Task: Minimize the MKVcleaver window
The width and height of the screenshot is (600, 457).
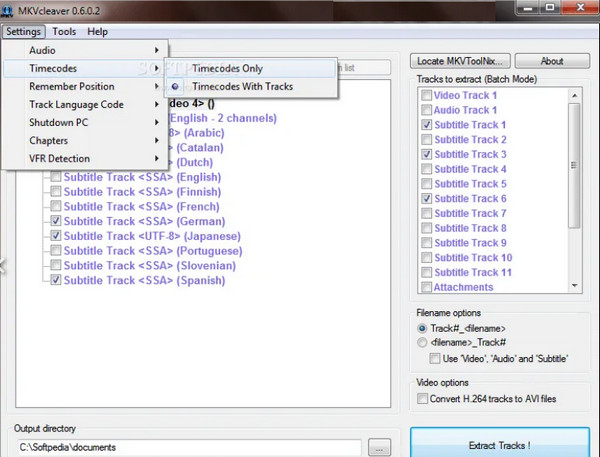Action: [528, 8]
